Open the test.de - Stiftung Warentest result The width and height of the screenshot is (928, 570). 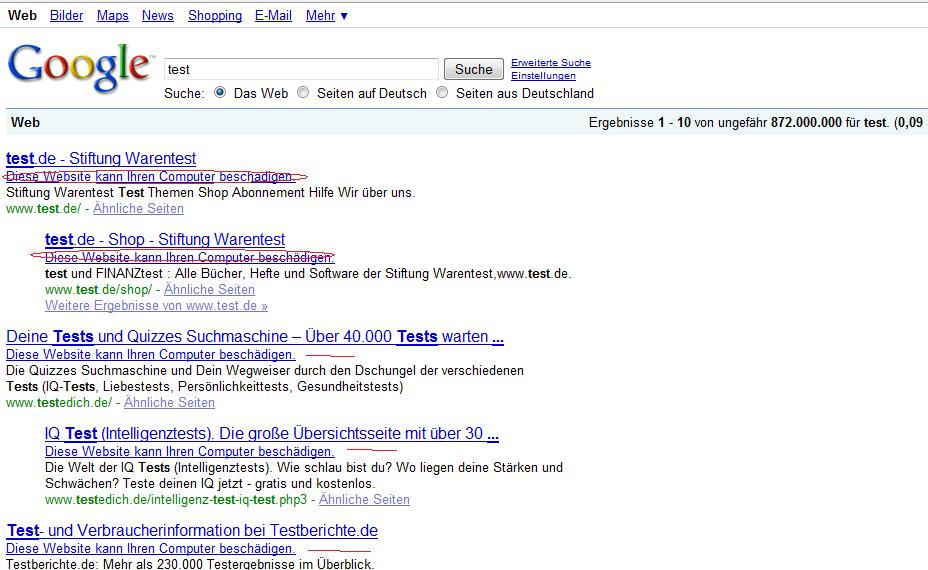tap(101, 159)
